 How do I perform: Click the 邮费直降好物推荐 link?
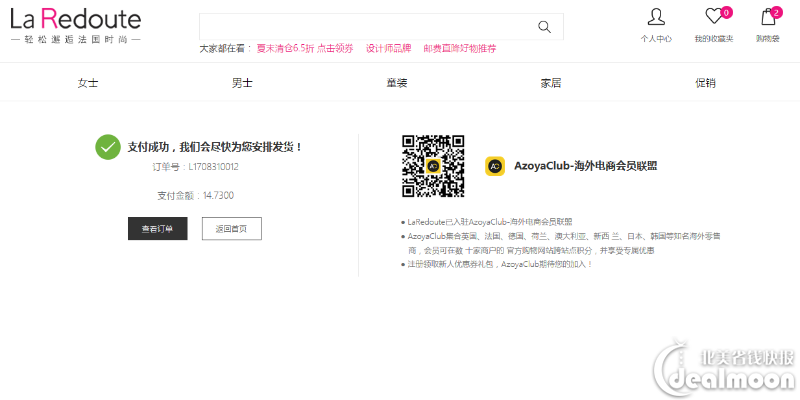[459, 48]
